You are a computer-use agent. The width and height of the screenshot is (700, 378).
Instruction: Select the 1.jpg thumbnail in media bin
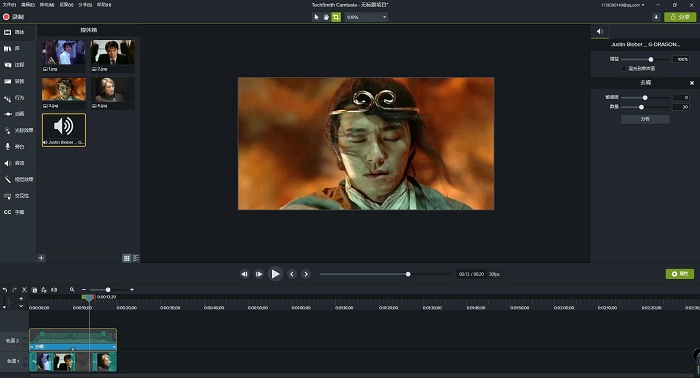(x=64, y=56)
